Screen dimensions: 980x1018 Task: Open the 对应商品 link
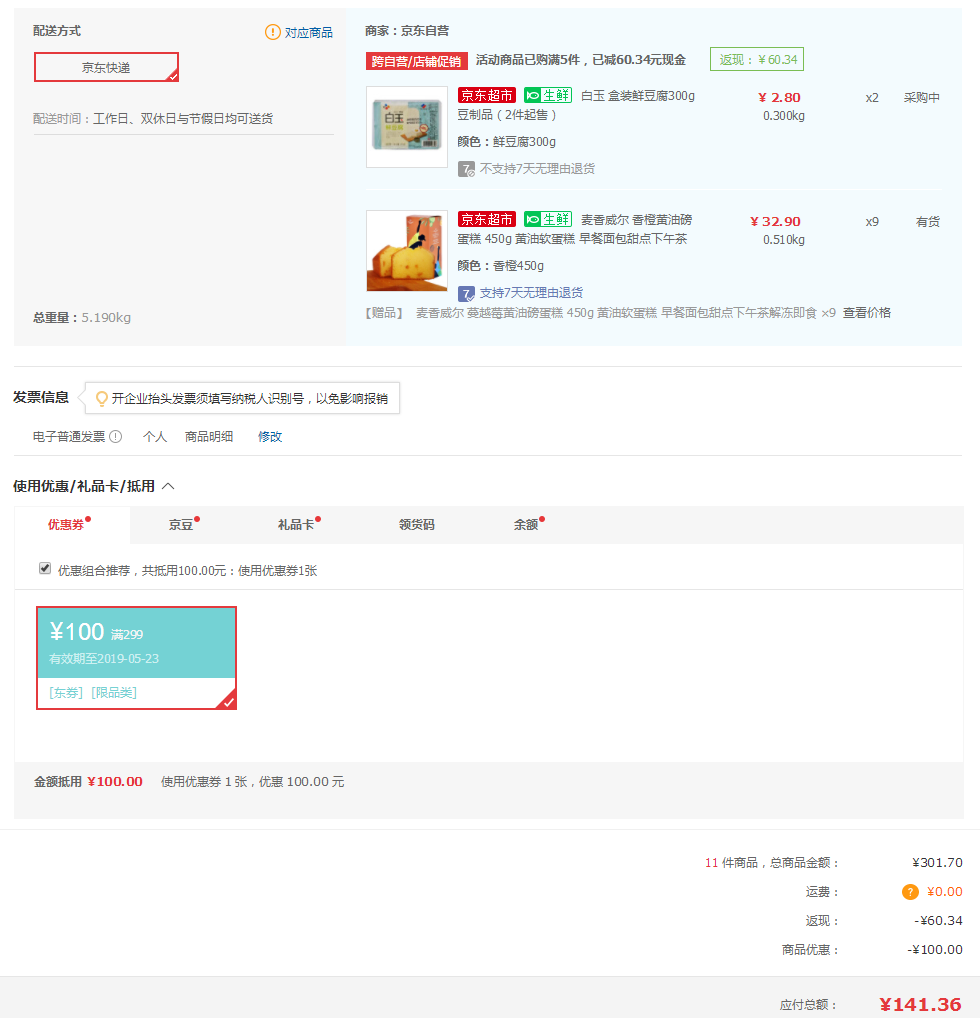(308, 32)
